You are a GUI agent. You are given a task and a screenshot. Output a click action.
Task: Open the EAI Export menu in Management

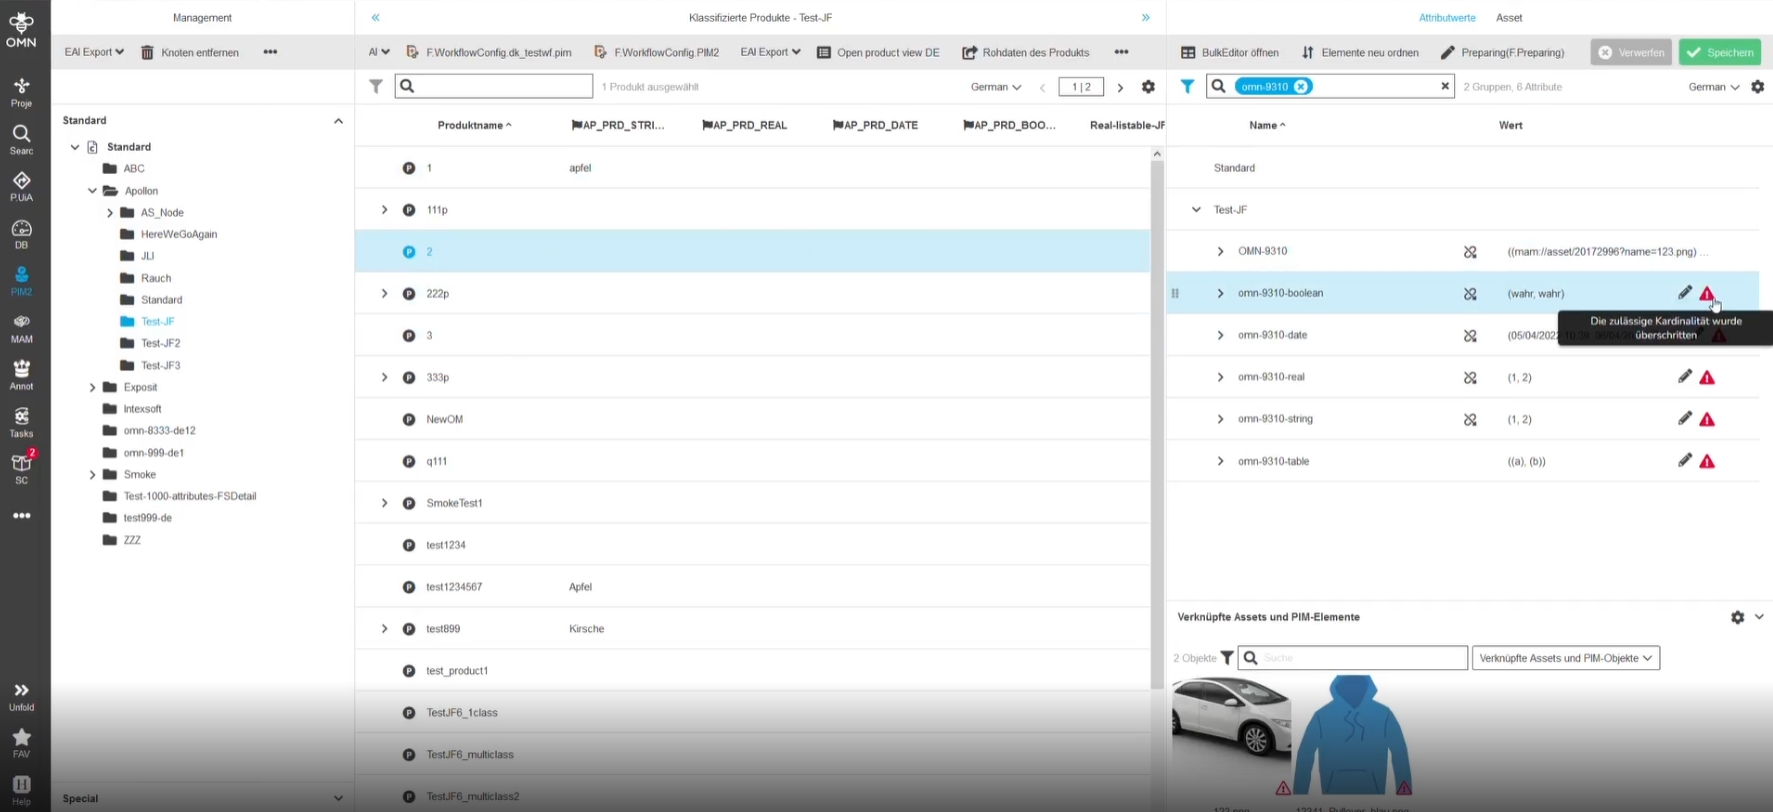coord(94,52)
